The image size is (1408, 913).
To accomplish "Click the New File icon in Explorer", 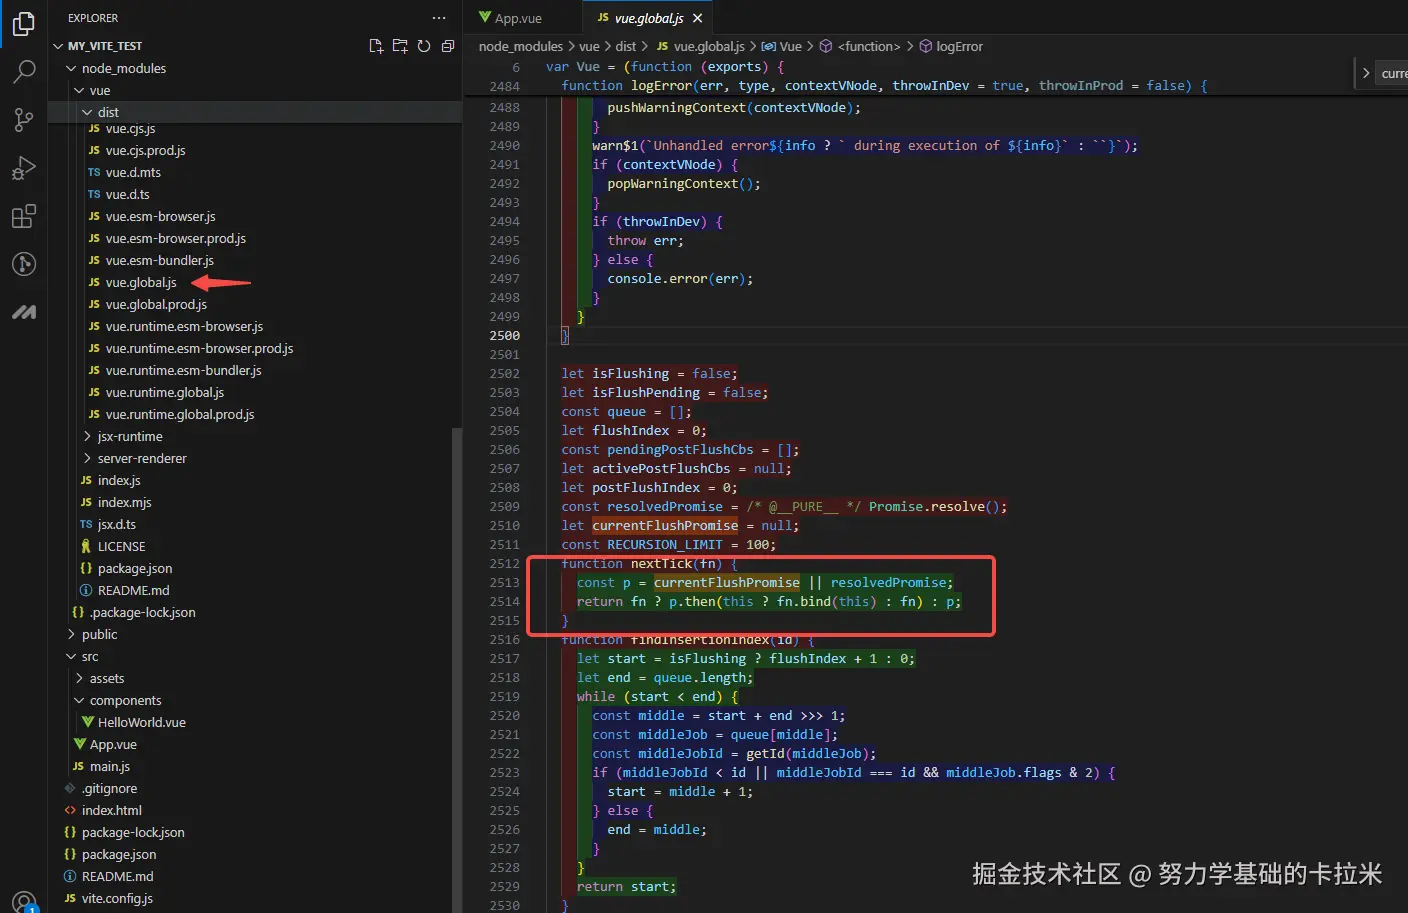I will [x=376, y=46].
